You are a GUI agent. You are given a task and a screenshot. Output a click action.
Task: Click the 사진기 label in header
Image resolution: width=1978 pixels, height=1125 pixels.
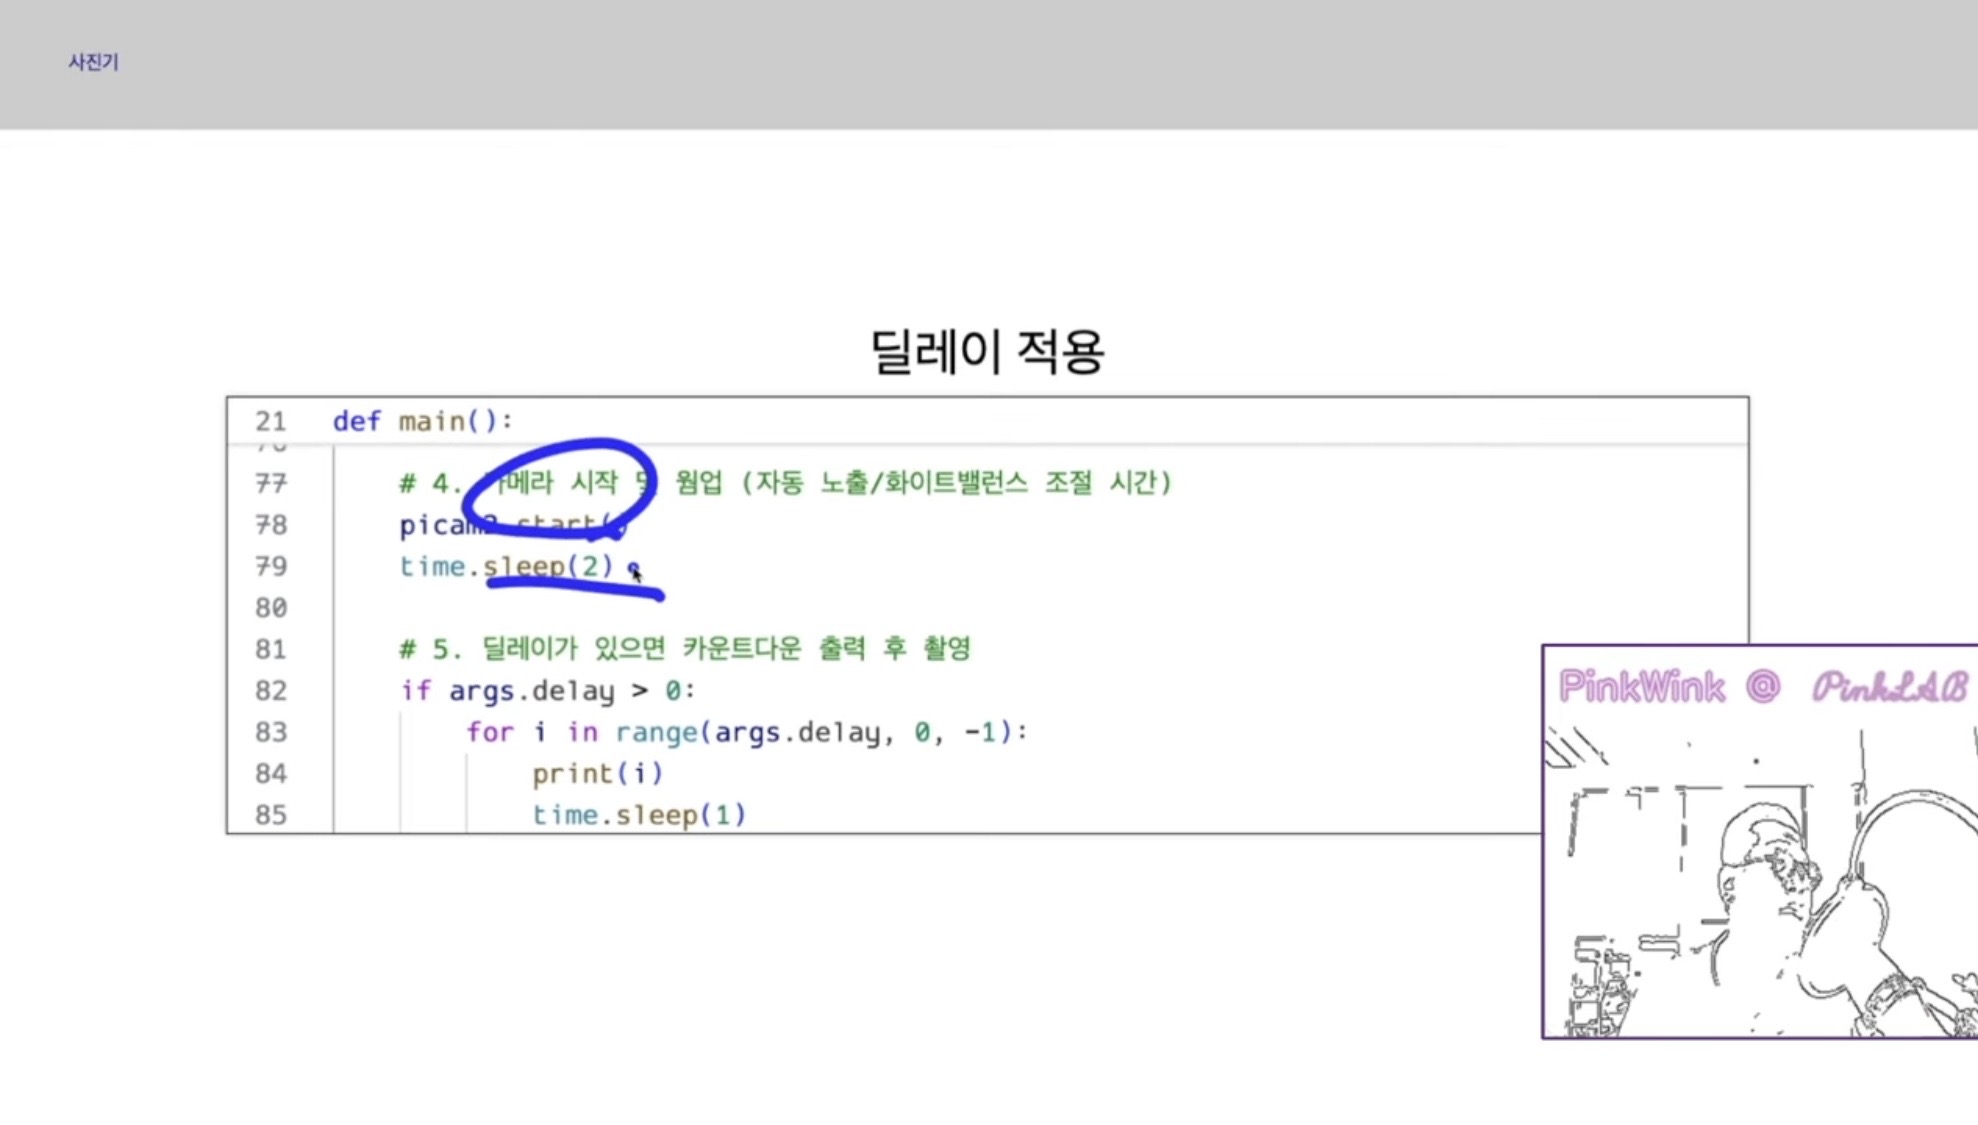coord(93,62)
